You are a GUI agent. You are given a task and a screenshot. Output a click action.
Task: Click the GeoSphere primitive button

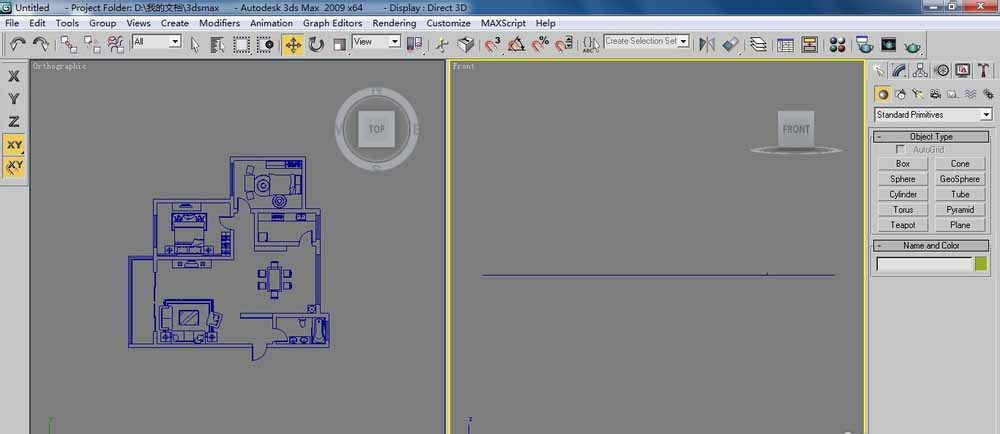point(960,179)
